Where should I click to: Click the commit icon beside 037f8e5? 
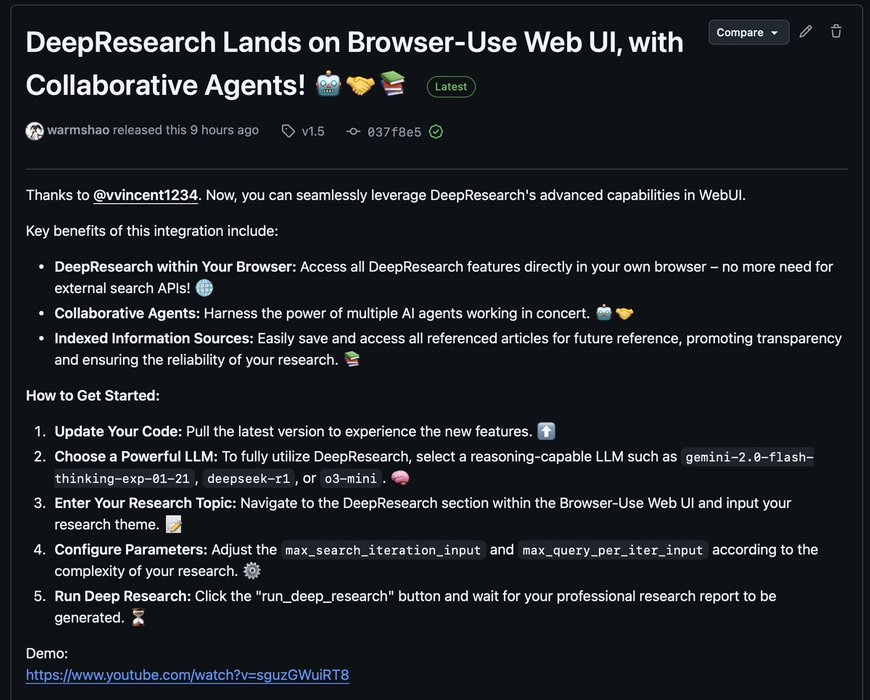(353, 132)
